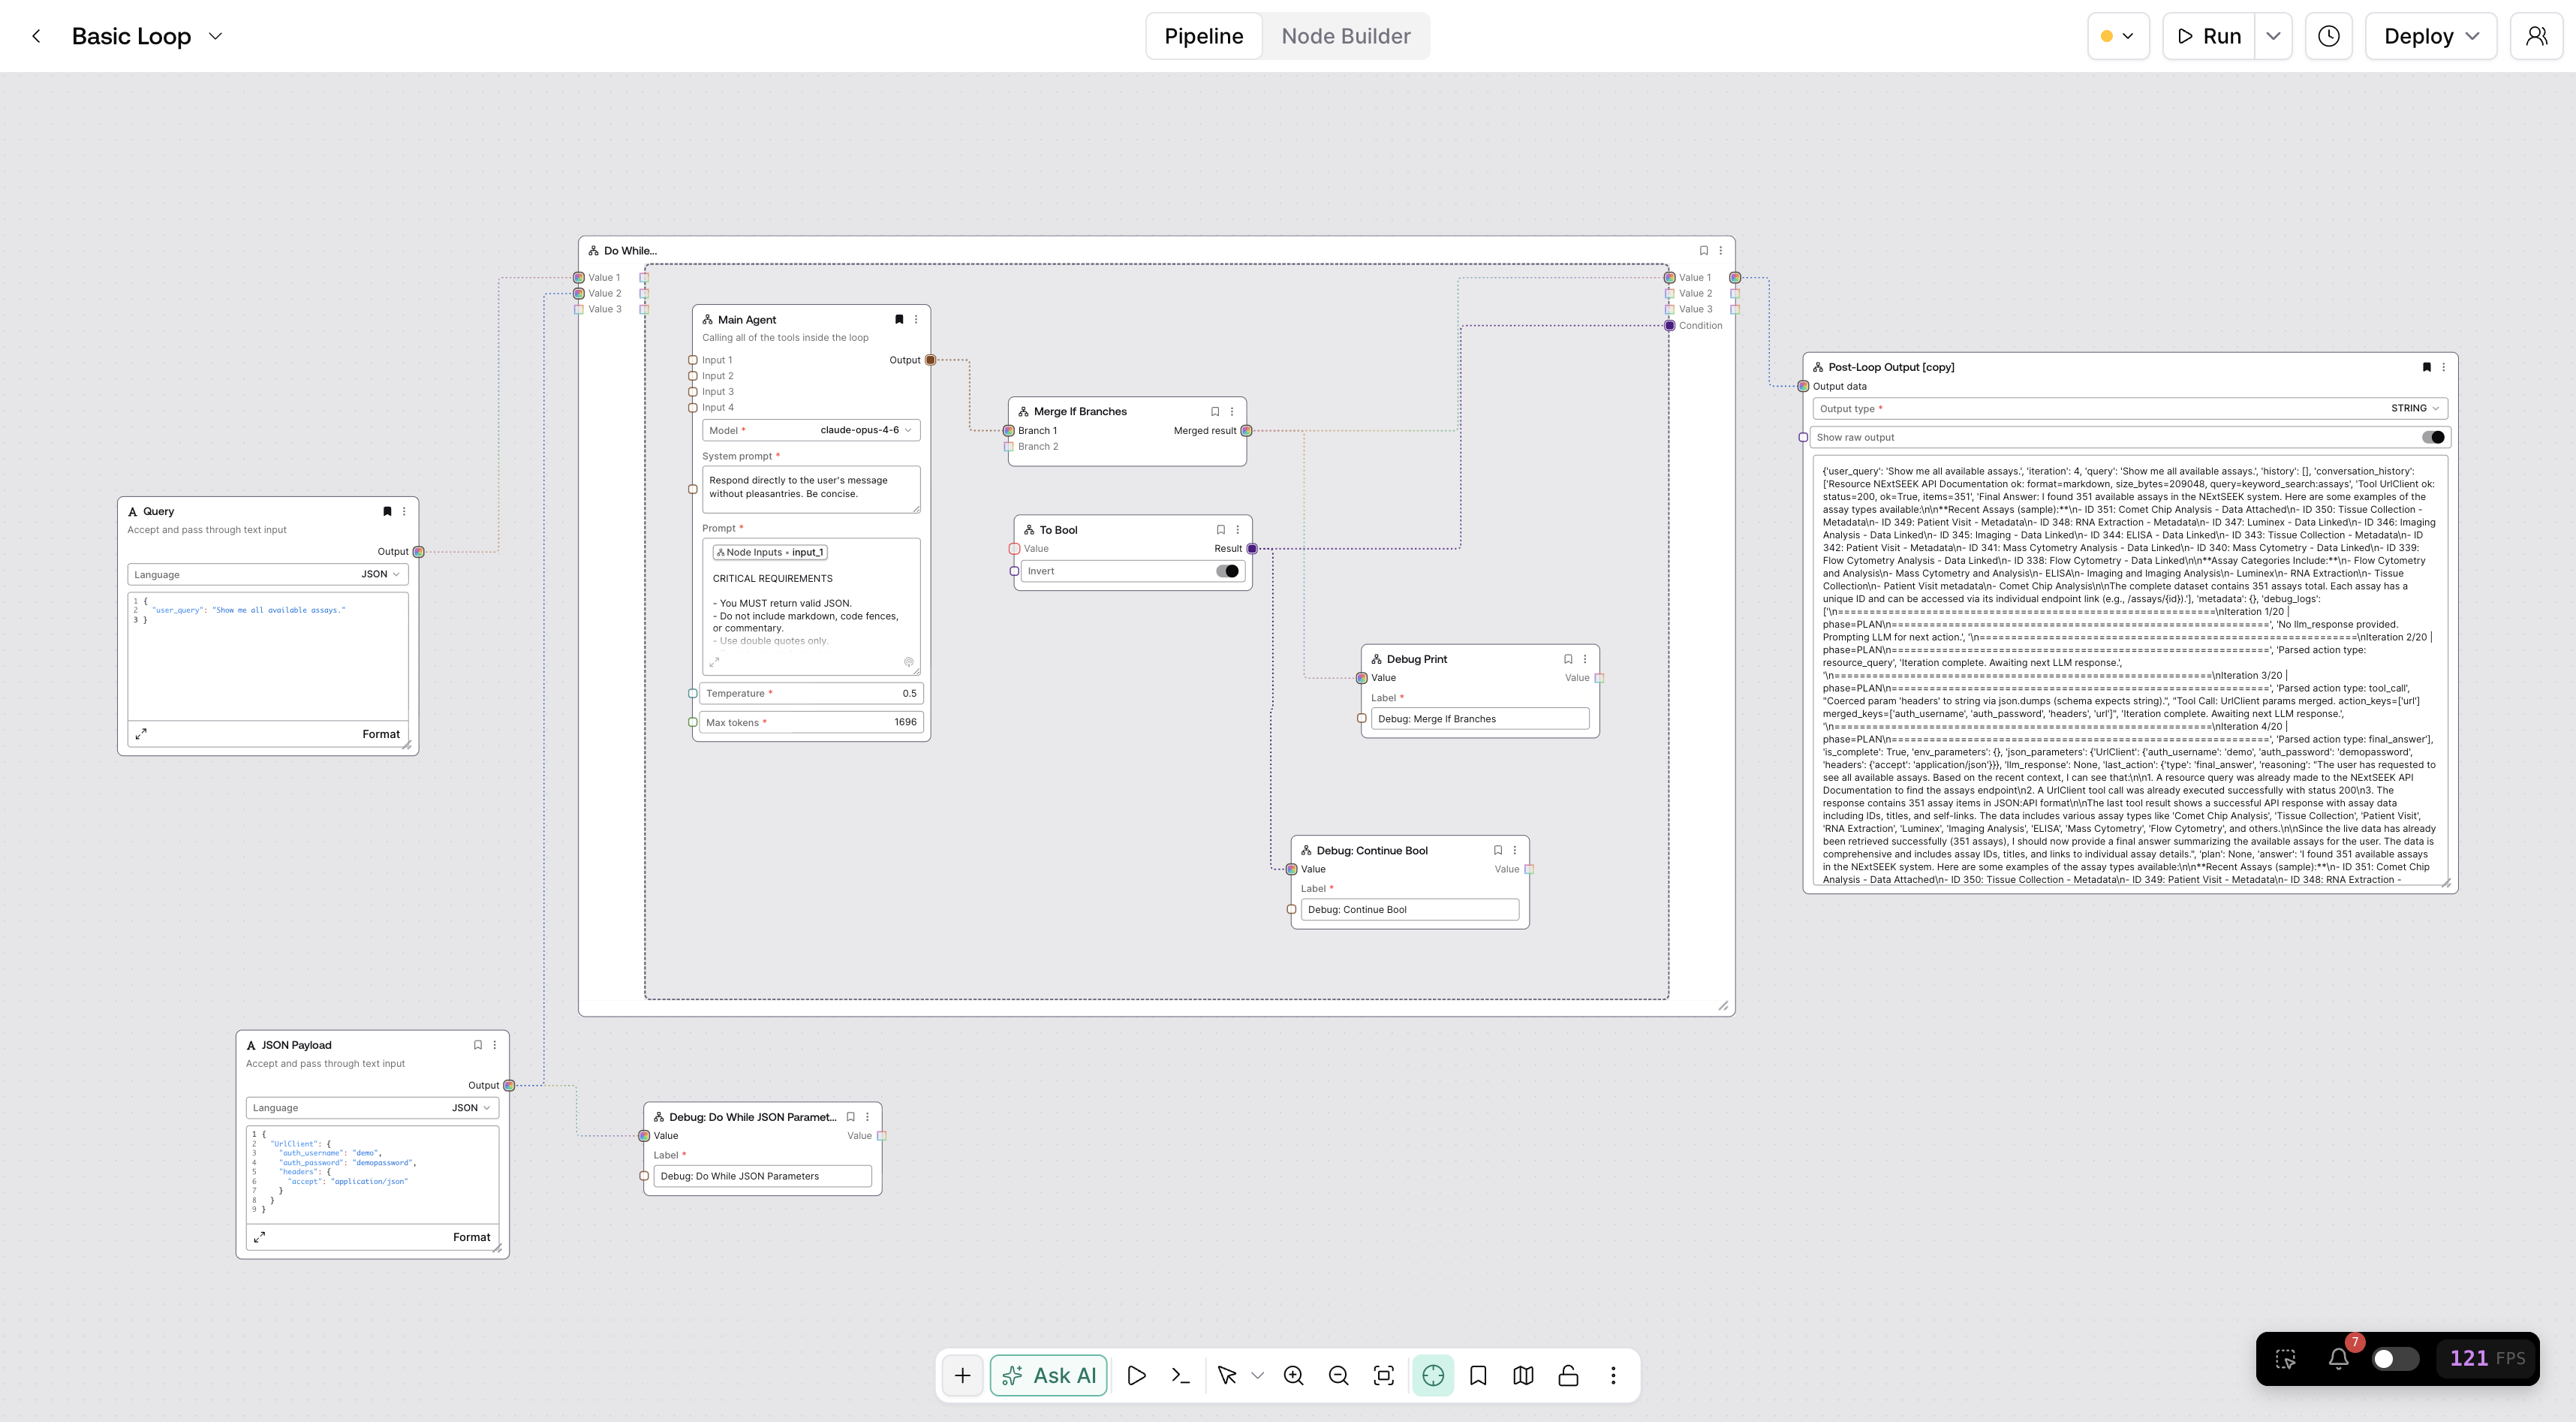This screenshot has height=1422, width=2576.
Task: Toggle bookmark on the Main Agent node
Action: (x=899, y=320)
